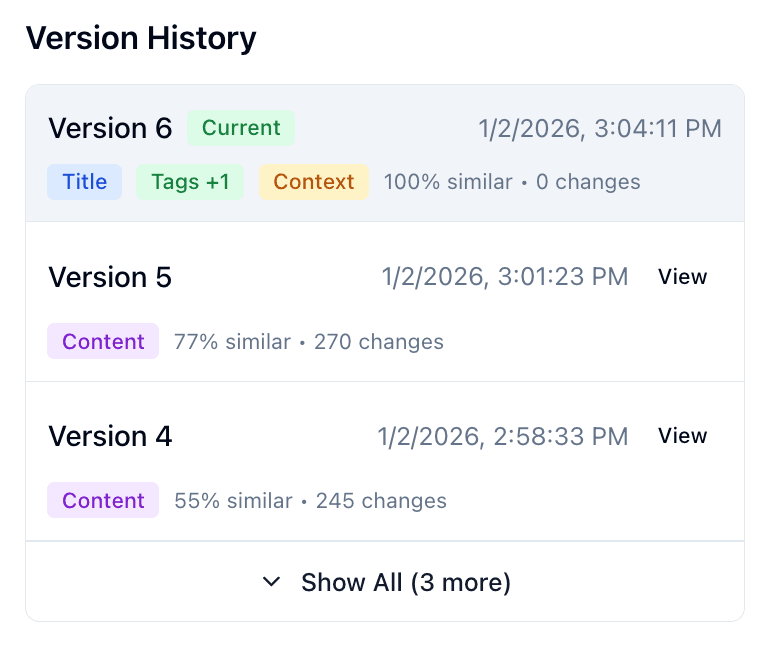Click the Version History heading
The height and width of the screenshot is (646, 772).
pos(141,38)
